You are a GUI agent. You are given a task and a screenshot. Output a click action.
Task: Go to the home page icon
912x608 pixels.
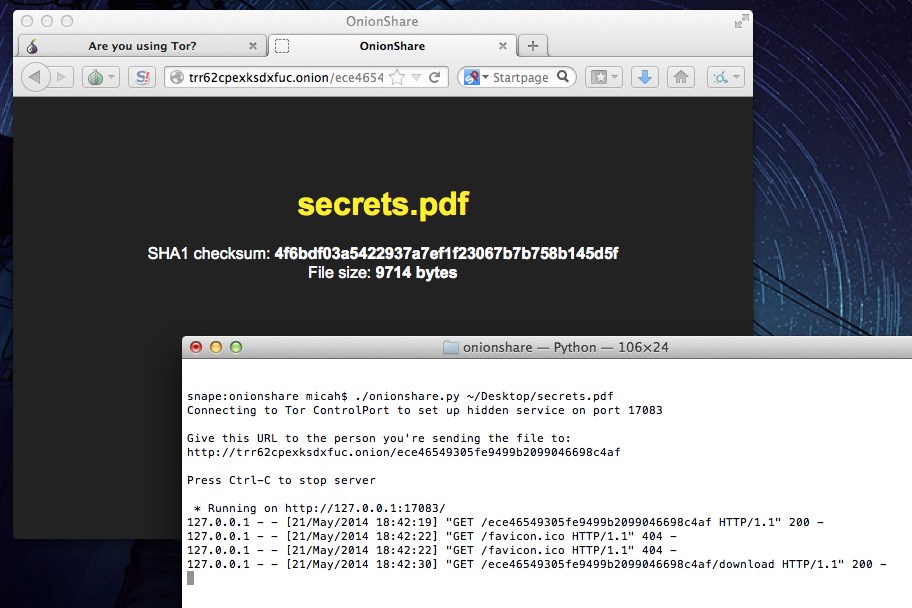pos(681,77)
